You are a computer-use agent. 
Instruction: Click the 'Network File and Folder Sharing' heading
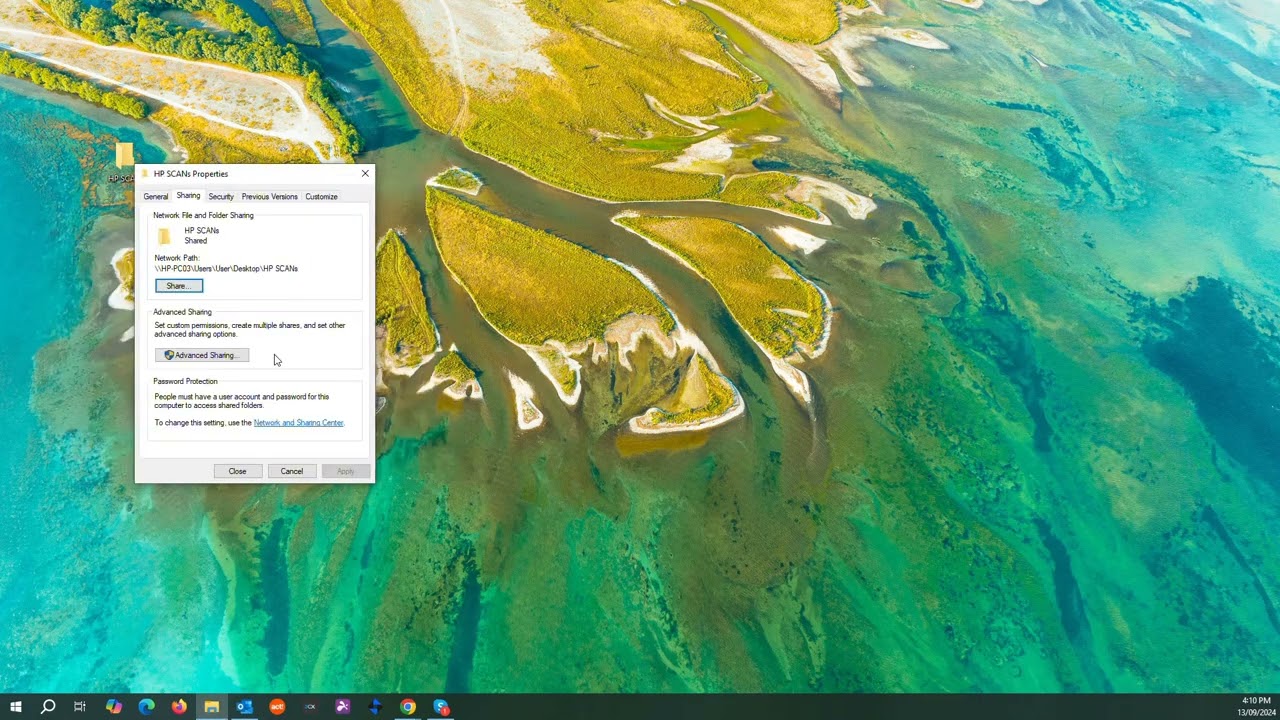[203, 215]
